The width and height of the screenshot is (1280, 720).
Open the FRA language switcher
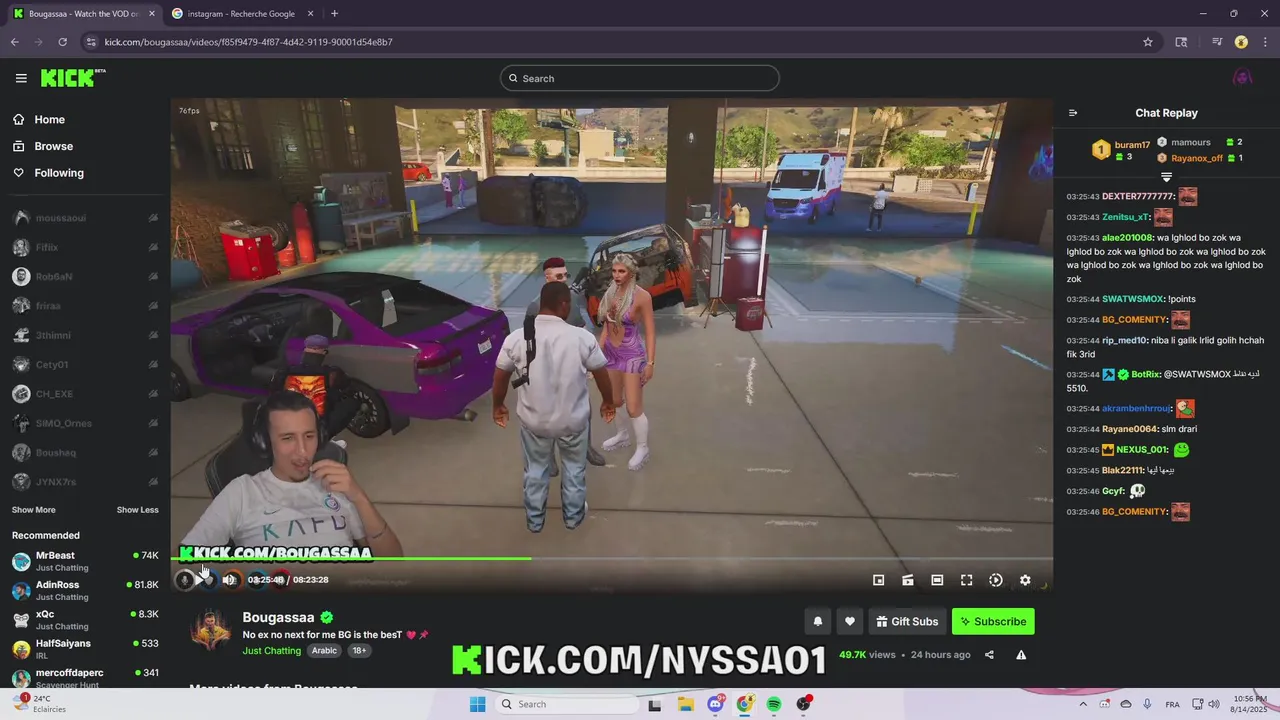[1172, 704]
